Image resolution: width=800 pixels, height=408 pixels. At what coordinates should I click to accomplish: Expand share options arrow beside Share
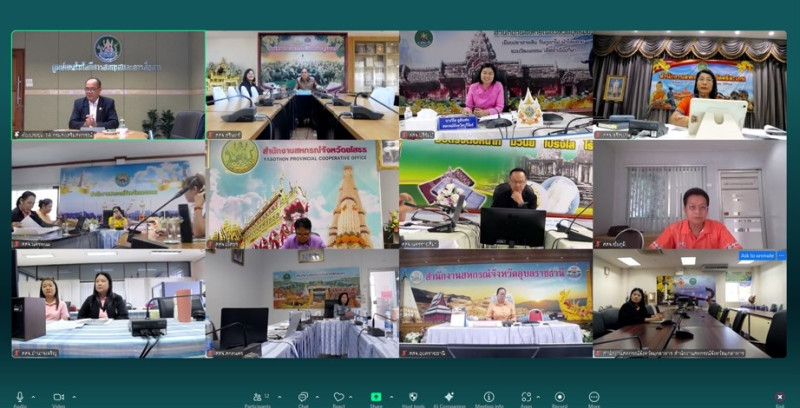(391, 396)
